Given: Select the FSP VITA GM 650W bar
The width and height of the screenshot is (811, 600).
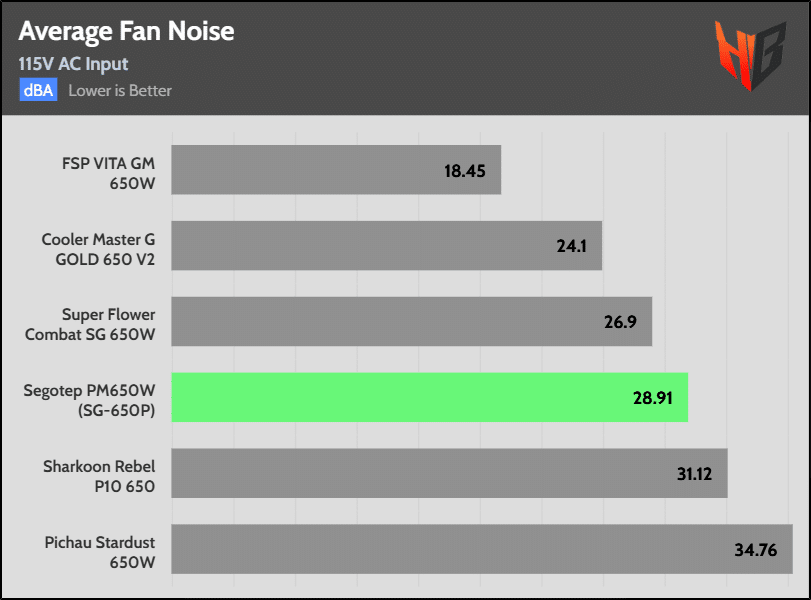Looking at the screenshot, I should point(336,170).
